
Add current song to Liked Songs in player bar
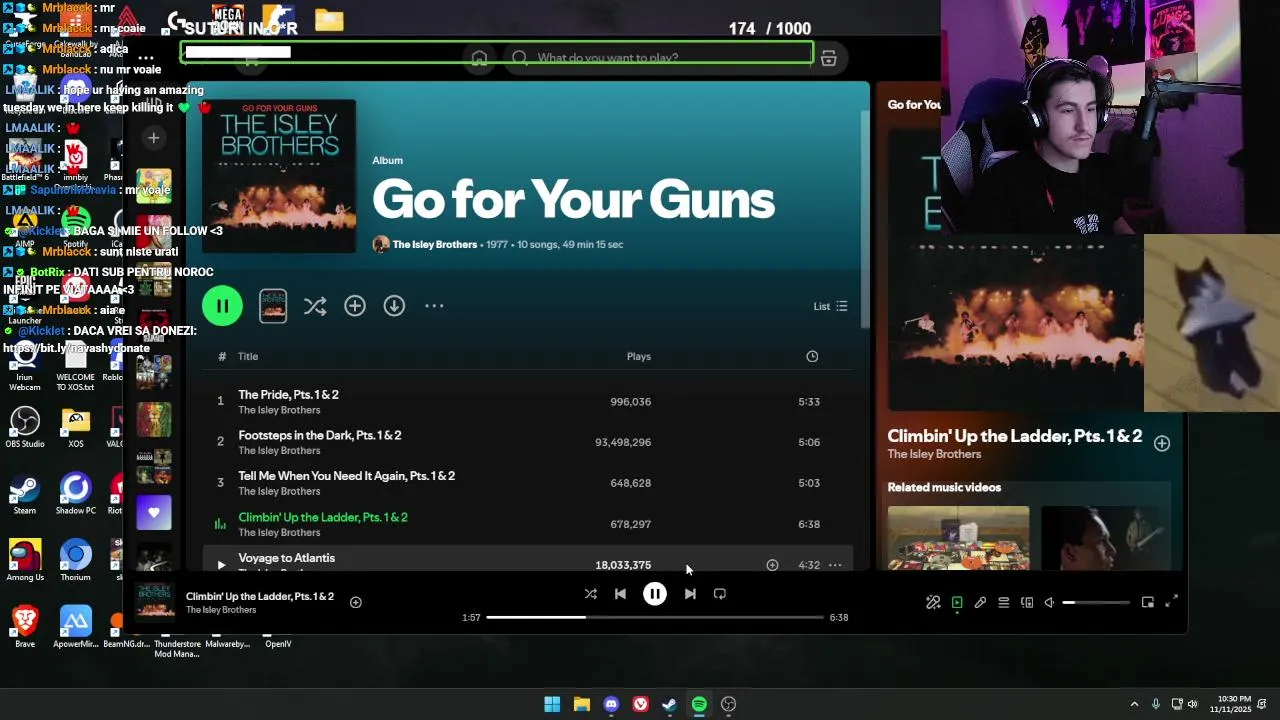pyautogui.click(x=356, y=602)
